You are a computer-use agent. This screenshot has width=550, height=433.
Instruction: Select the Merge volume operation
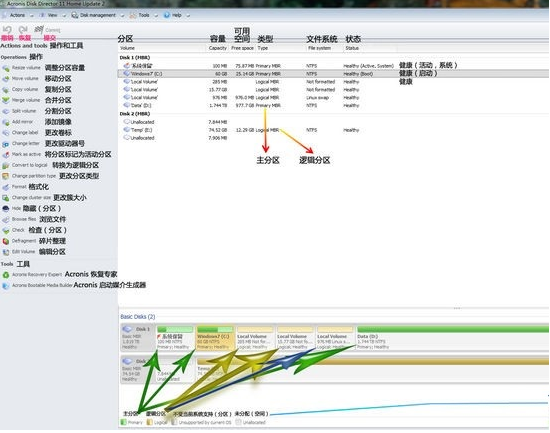21,100
